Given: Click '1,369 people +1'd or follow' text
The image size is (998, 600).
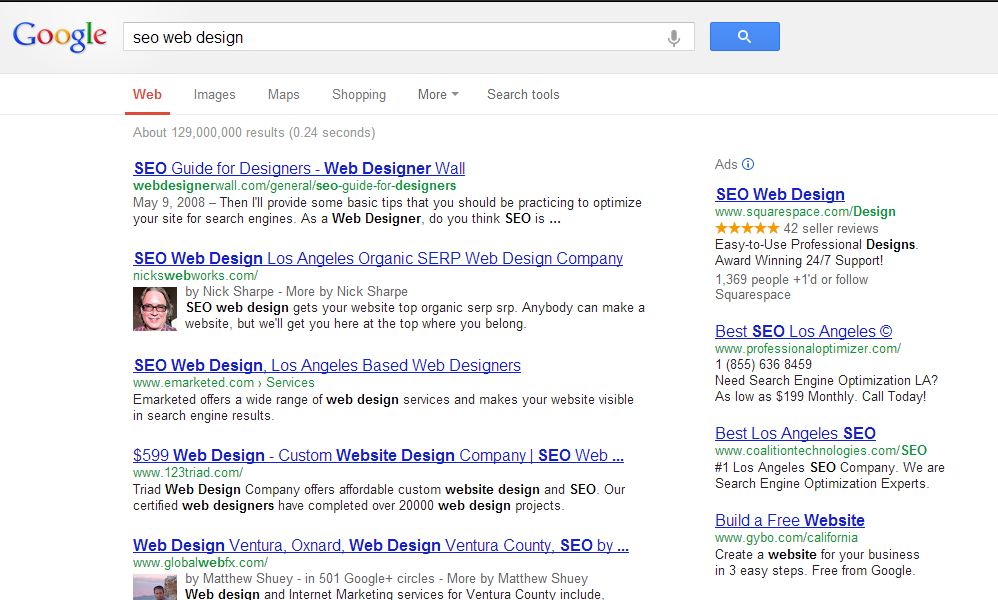Looking at the screenshot, I should point(791,279).
